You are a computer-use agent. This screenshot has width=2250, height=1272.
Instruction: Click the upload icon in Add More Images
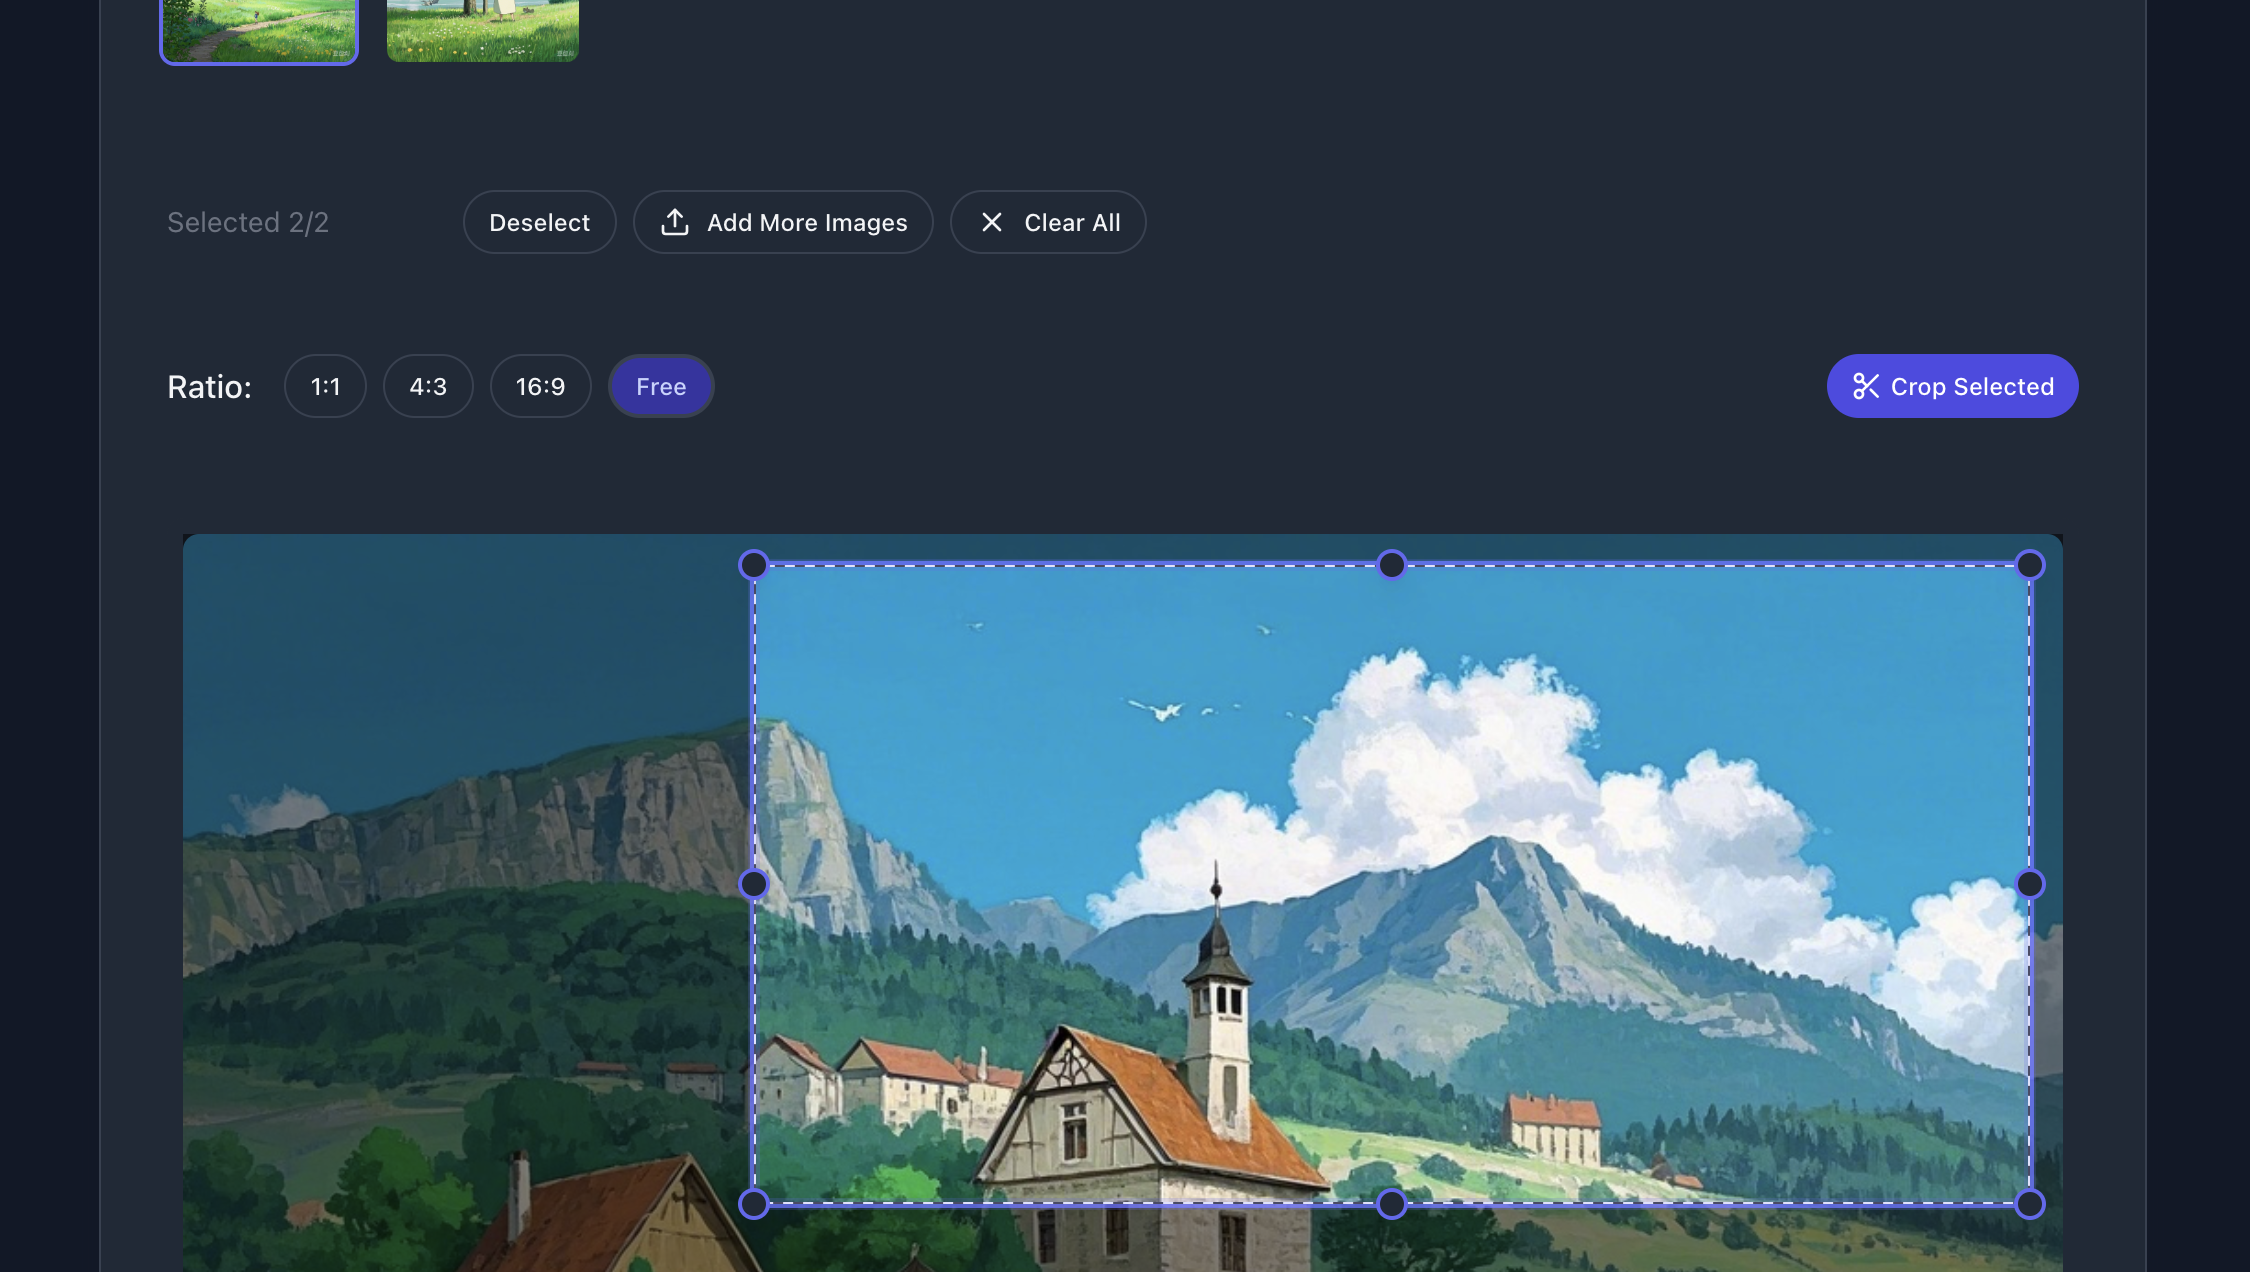(676, 222)
